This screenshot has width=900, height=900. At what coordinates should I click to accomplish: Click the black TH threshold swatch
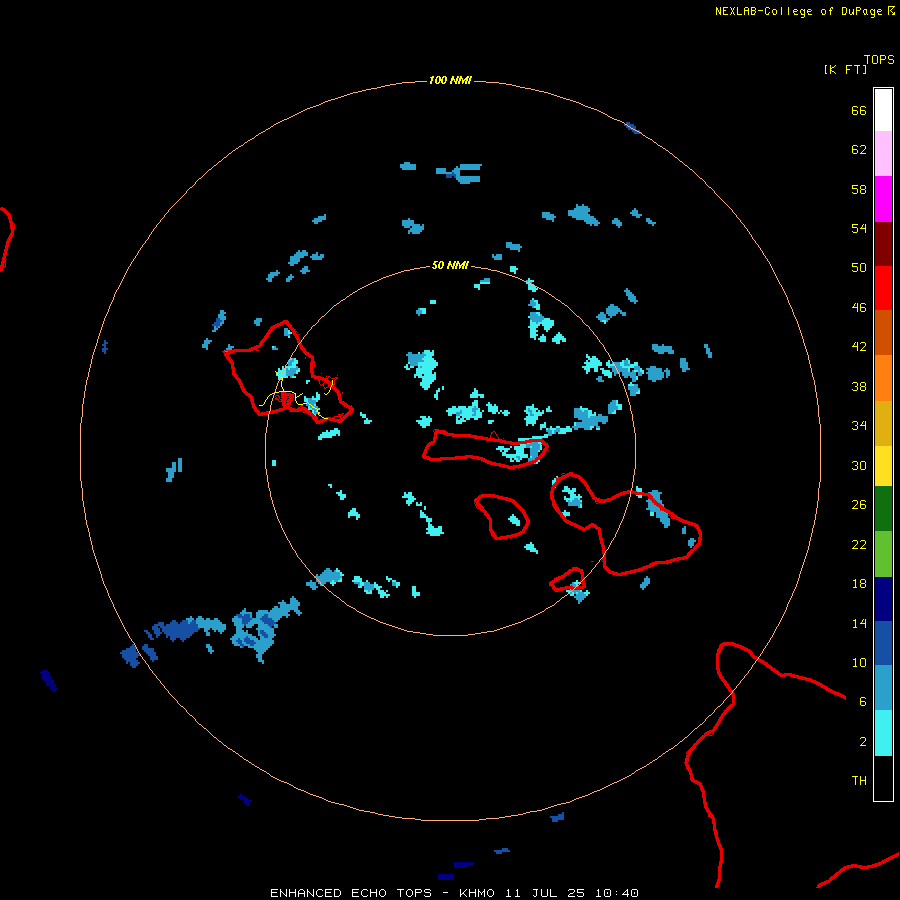tap(883, 778)
